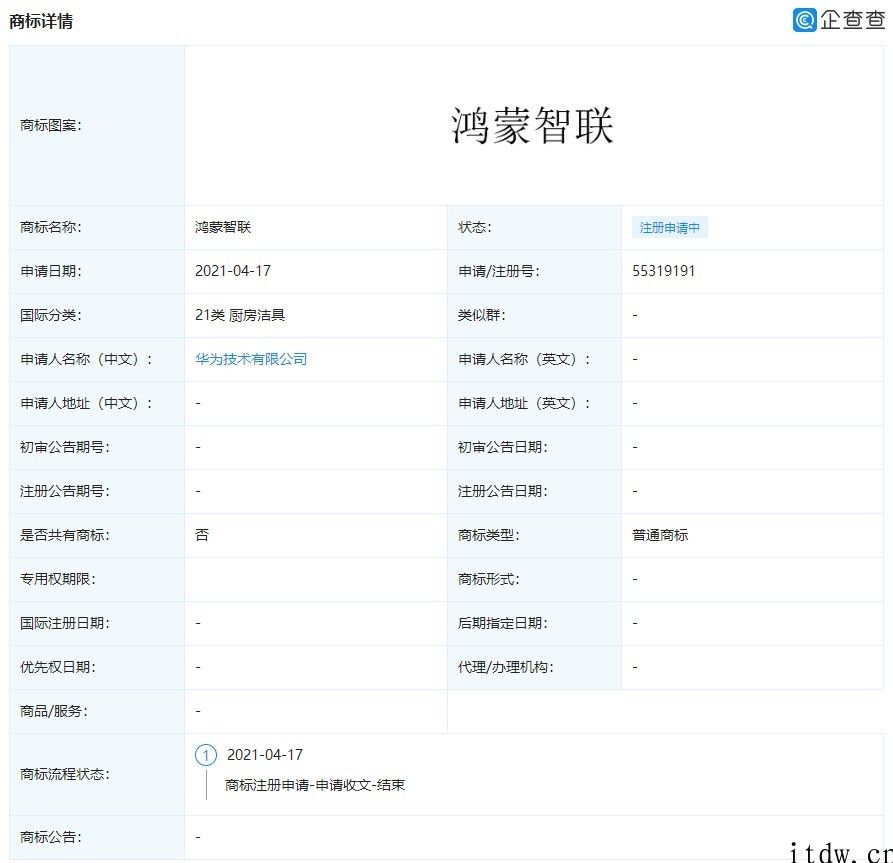Open the 华为技术有限公司 applicant link
893x863 pixels.
coord(251,359)
